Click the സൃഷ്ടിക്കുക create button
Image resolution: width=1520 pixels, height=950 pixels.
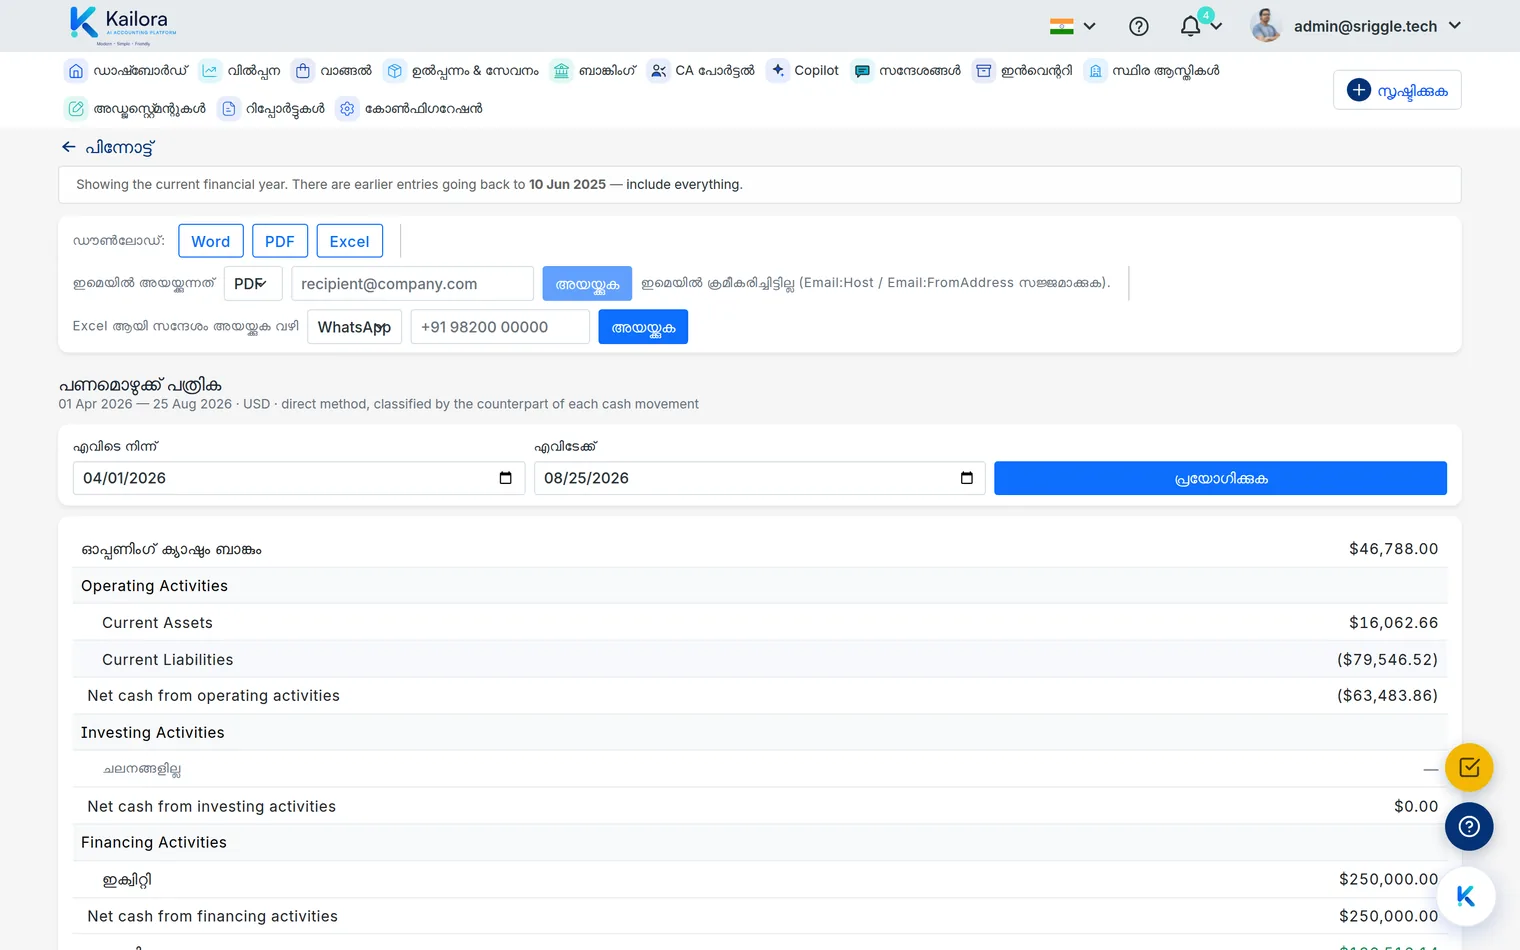[1397, 90]
